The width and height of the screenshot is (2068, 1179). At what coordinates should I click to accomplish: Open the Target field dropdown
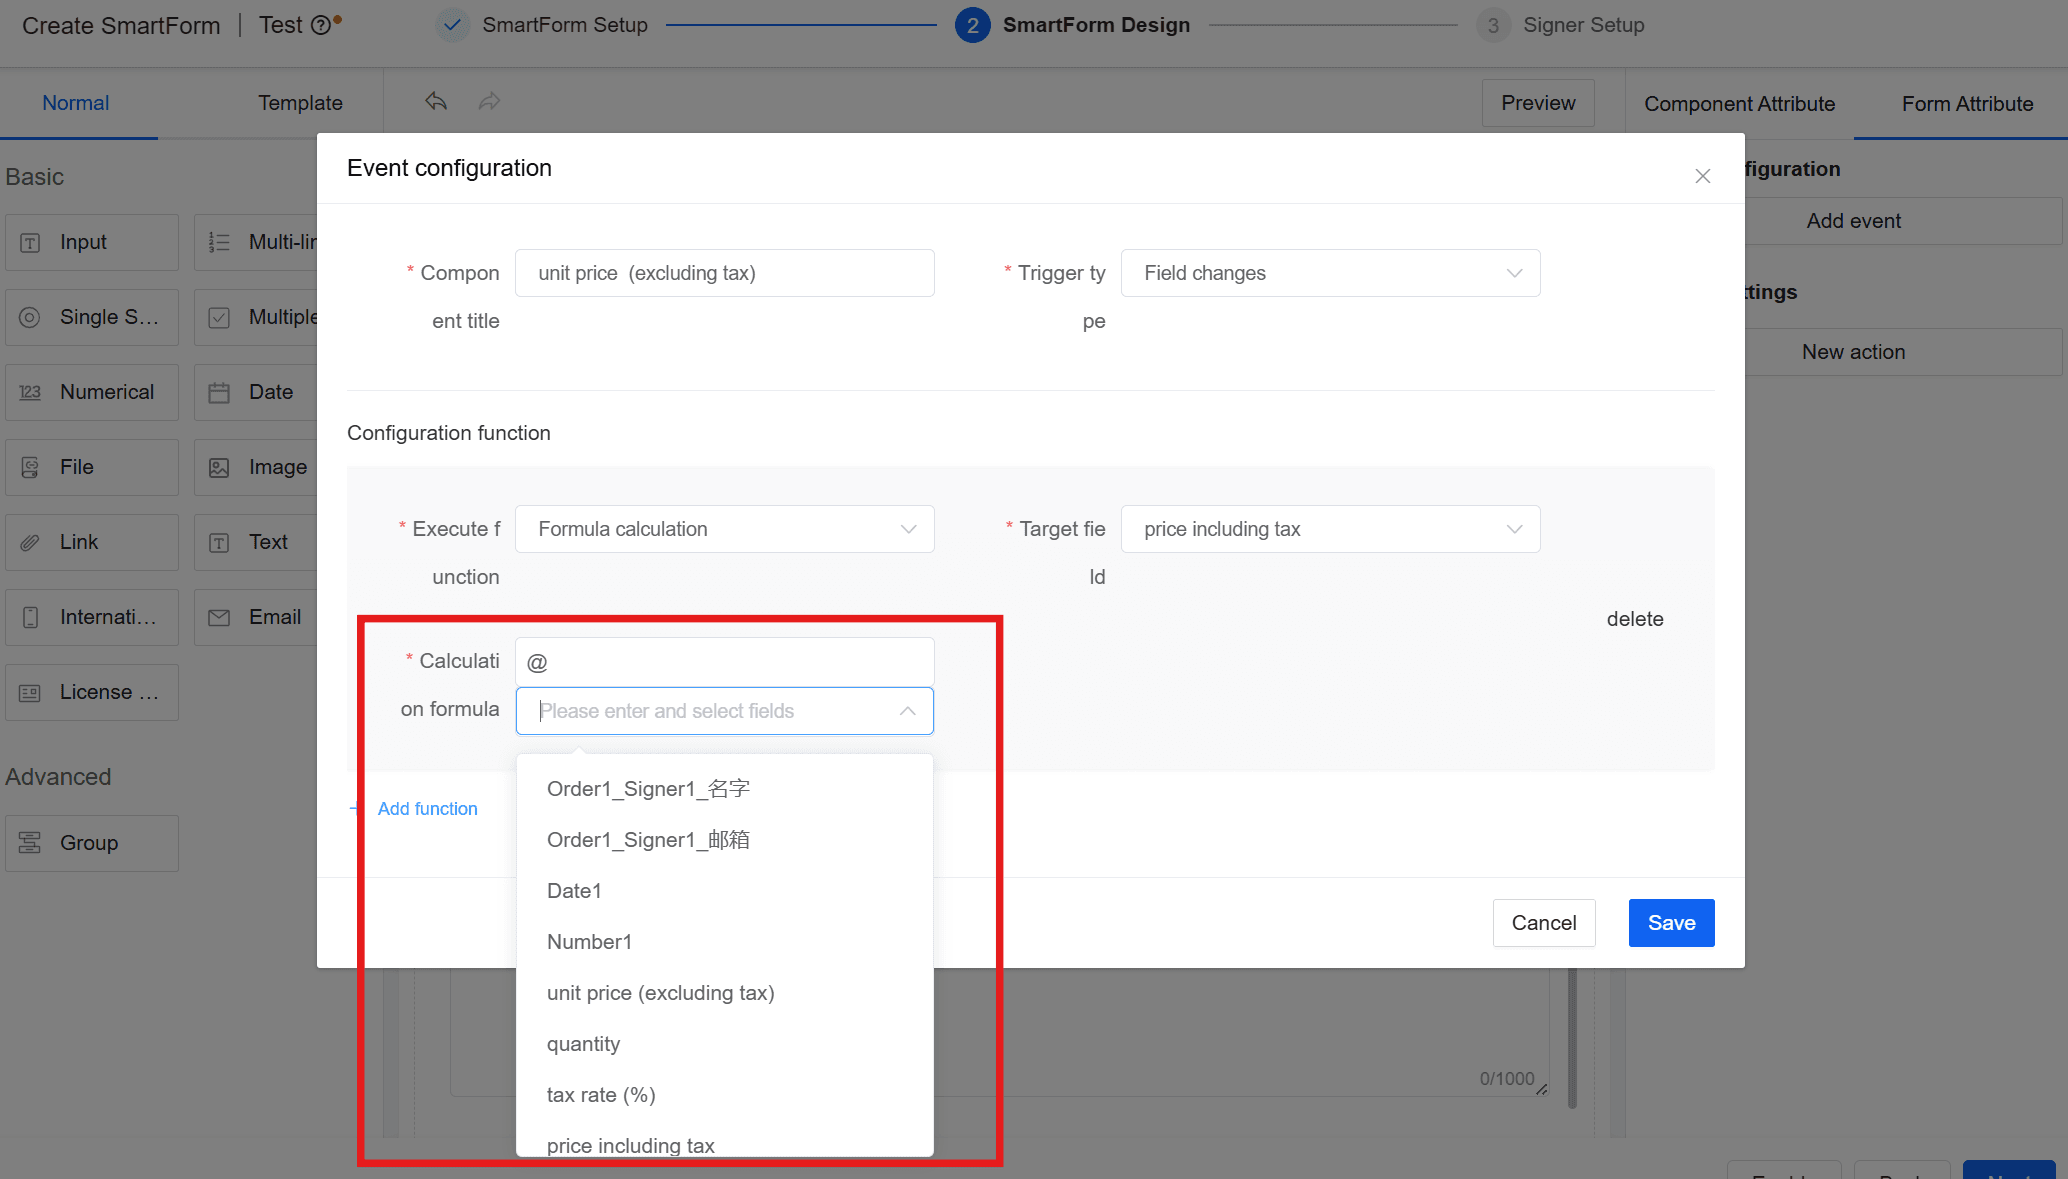[1330, 529]
